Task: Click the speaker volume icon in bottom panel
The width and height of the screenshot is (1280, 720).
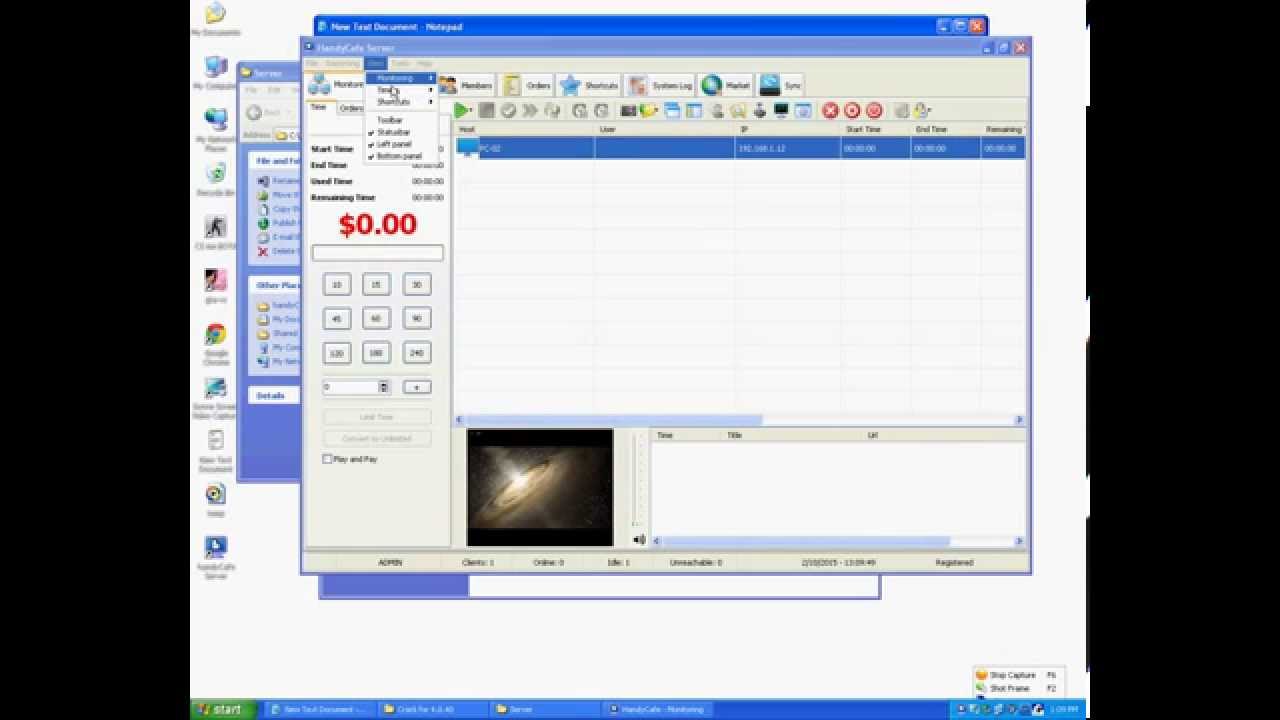Action: [x=639, y=540]
